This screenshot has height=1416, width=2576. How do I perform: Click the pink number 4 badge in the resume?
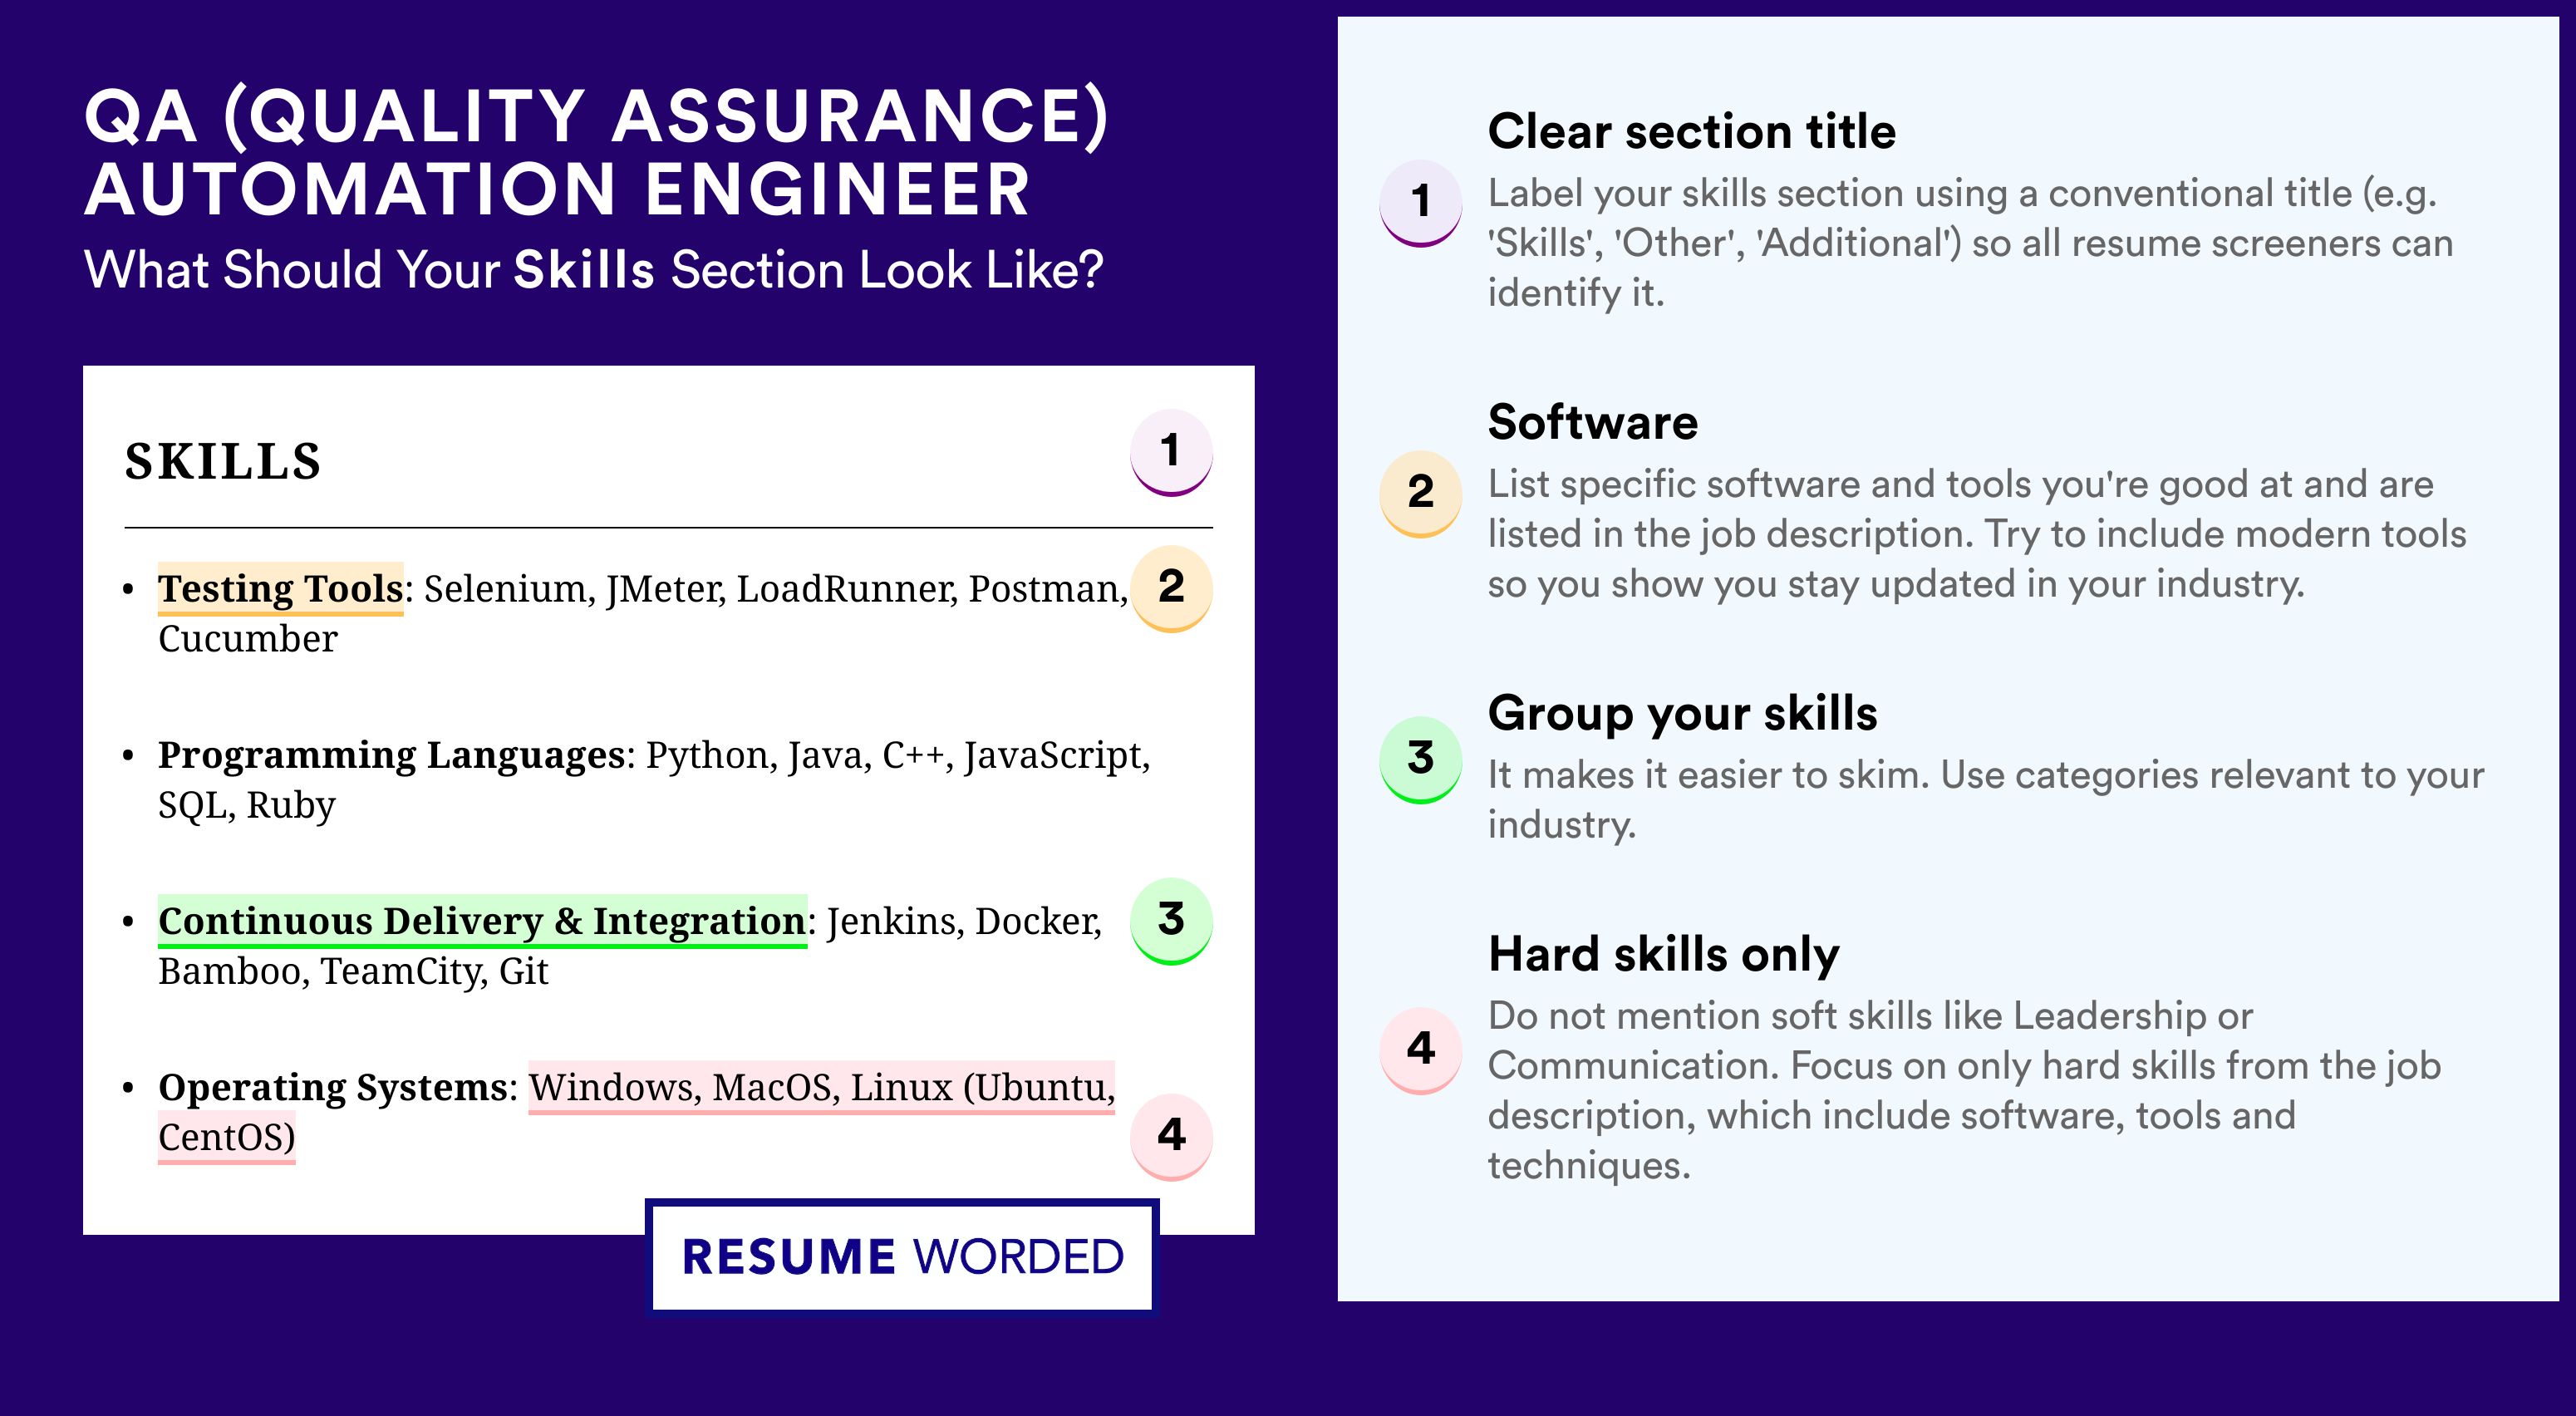(x=1171, y=1136)
